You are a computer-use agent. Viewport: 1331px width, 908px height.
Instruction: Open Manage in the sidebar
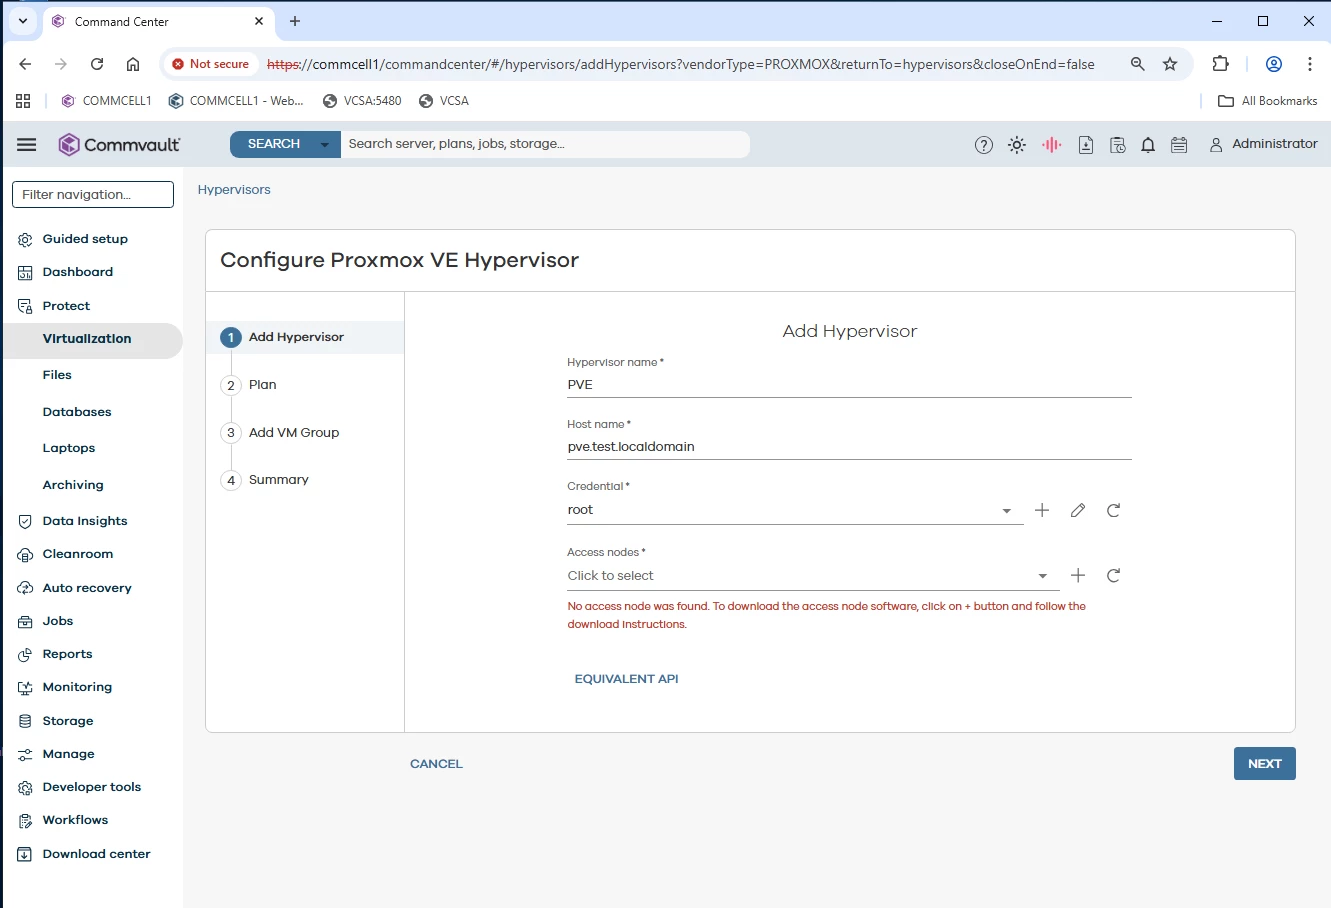tap(69, 754)
